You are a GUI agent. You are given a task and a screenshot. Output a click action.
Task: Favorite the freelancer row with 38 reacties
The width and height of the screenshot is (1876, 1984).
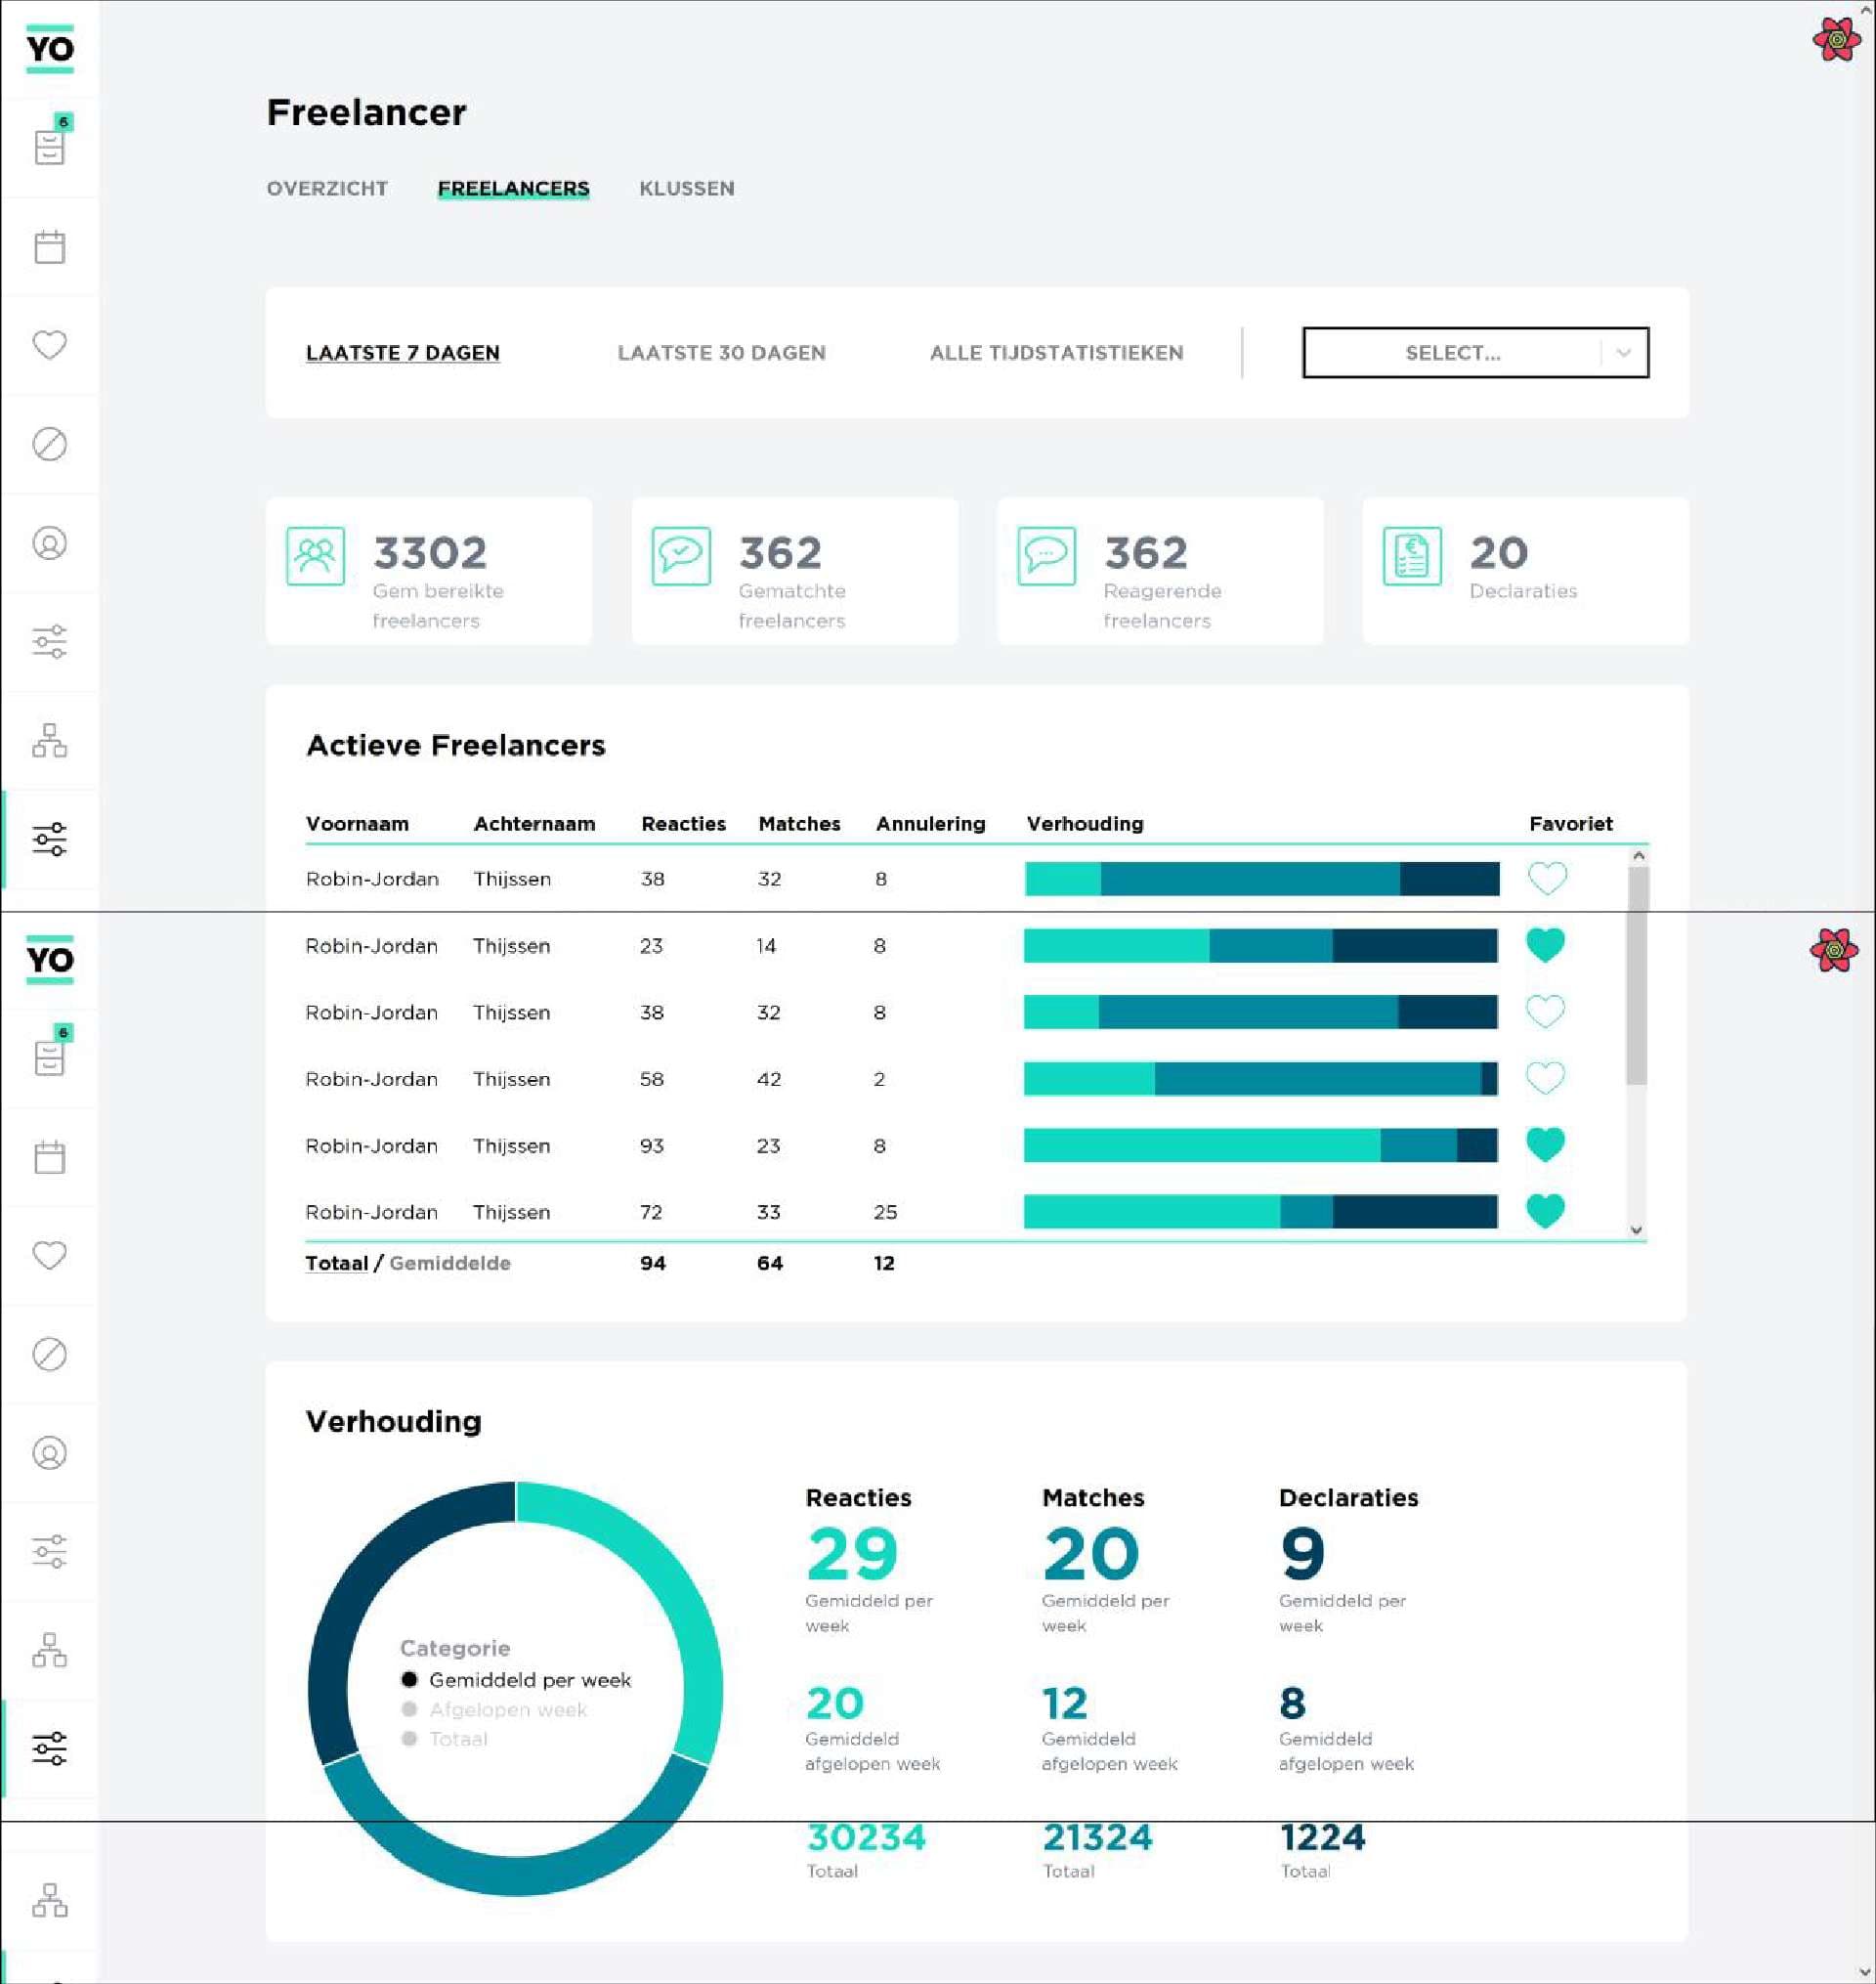(1547, 878)
